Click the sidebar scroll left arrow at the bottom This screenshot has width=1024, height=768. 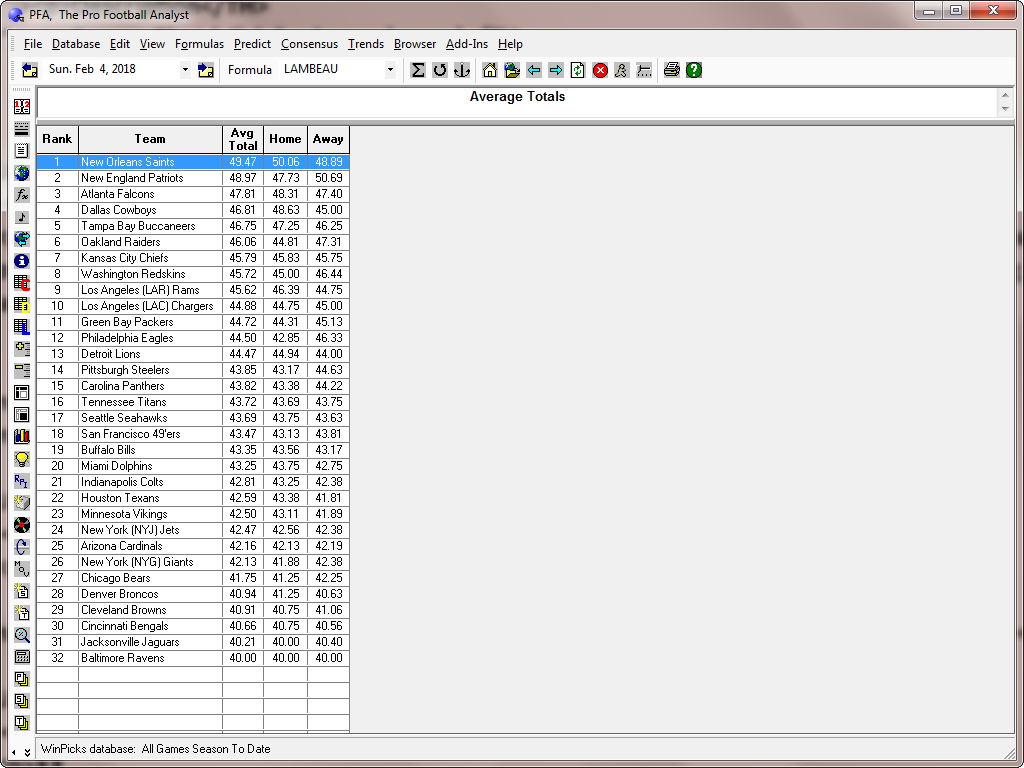(14, 752)
